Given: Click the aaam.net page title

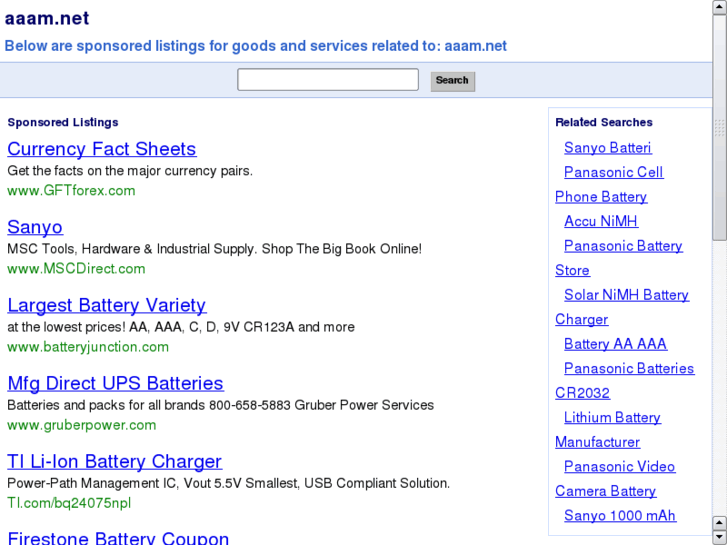Looking at the screenshot, I should click(x=47, y=19).
